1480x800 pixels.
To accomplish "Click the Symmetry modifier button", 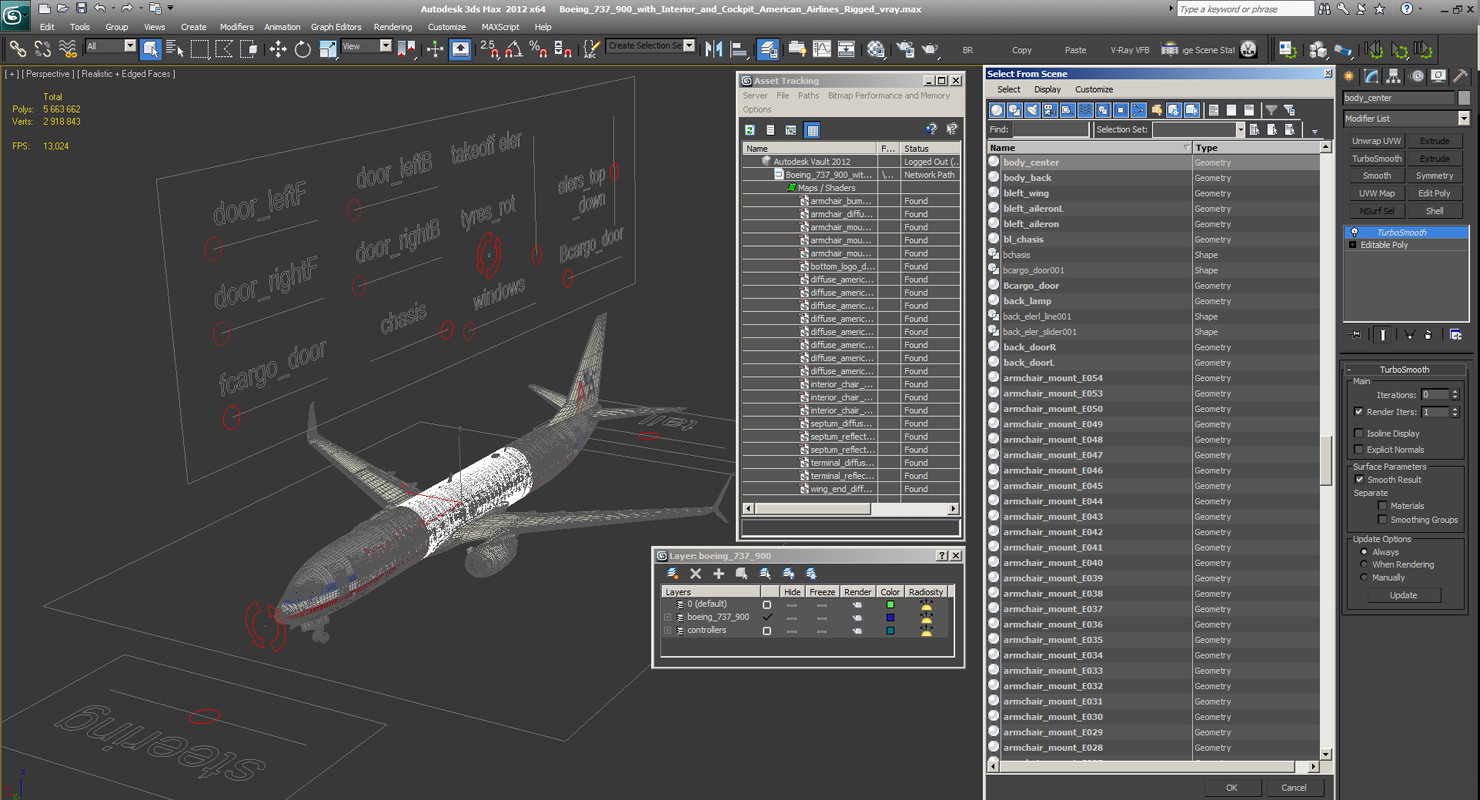I will coord(1435,176).
